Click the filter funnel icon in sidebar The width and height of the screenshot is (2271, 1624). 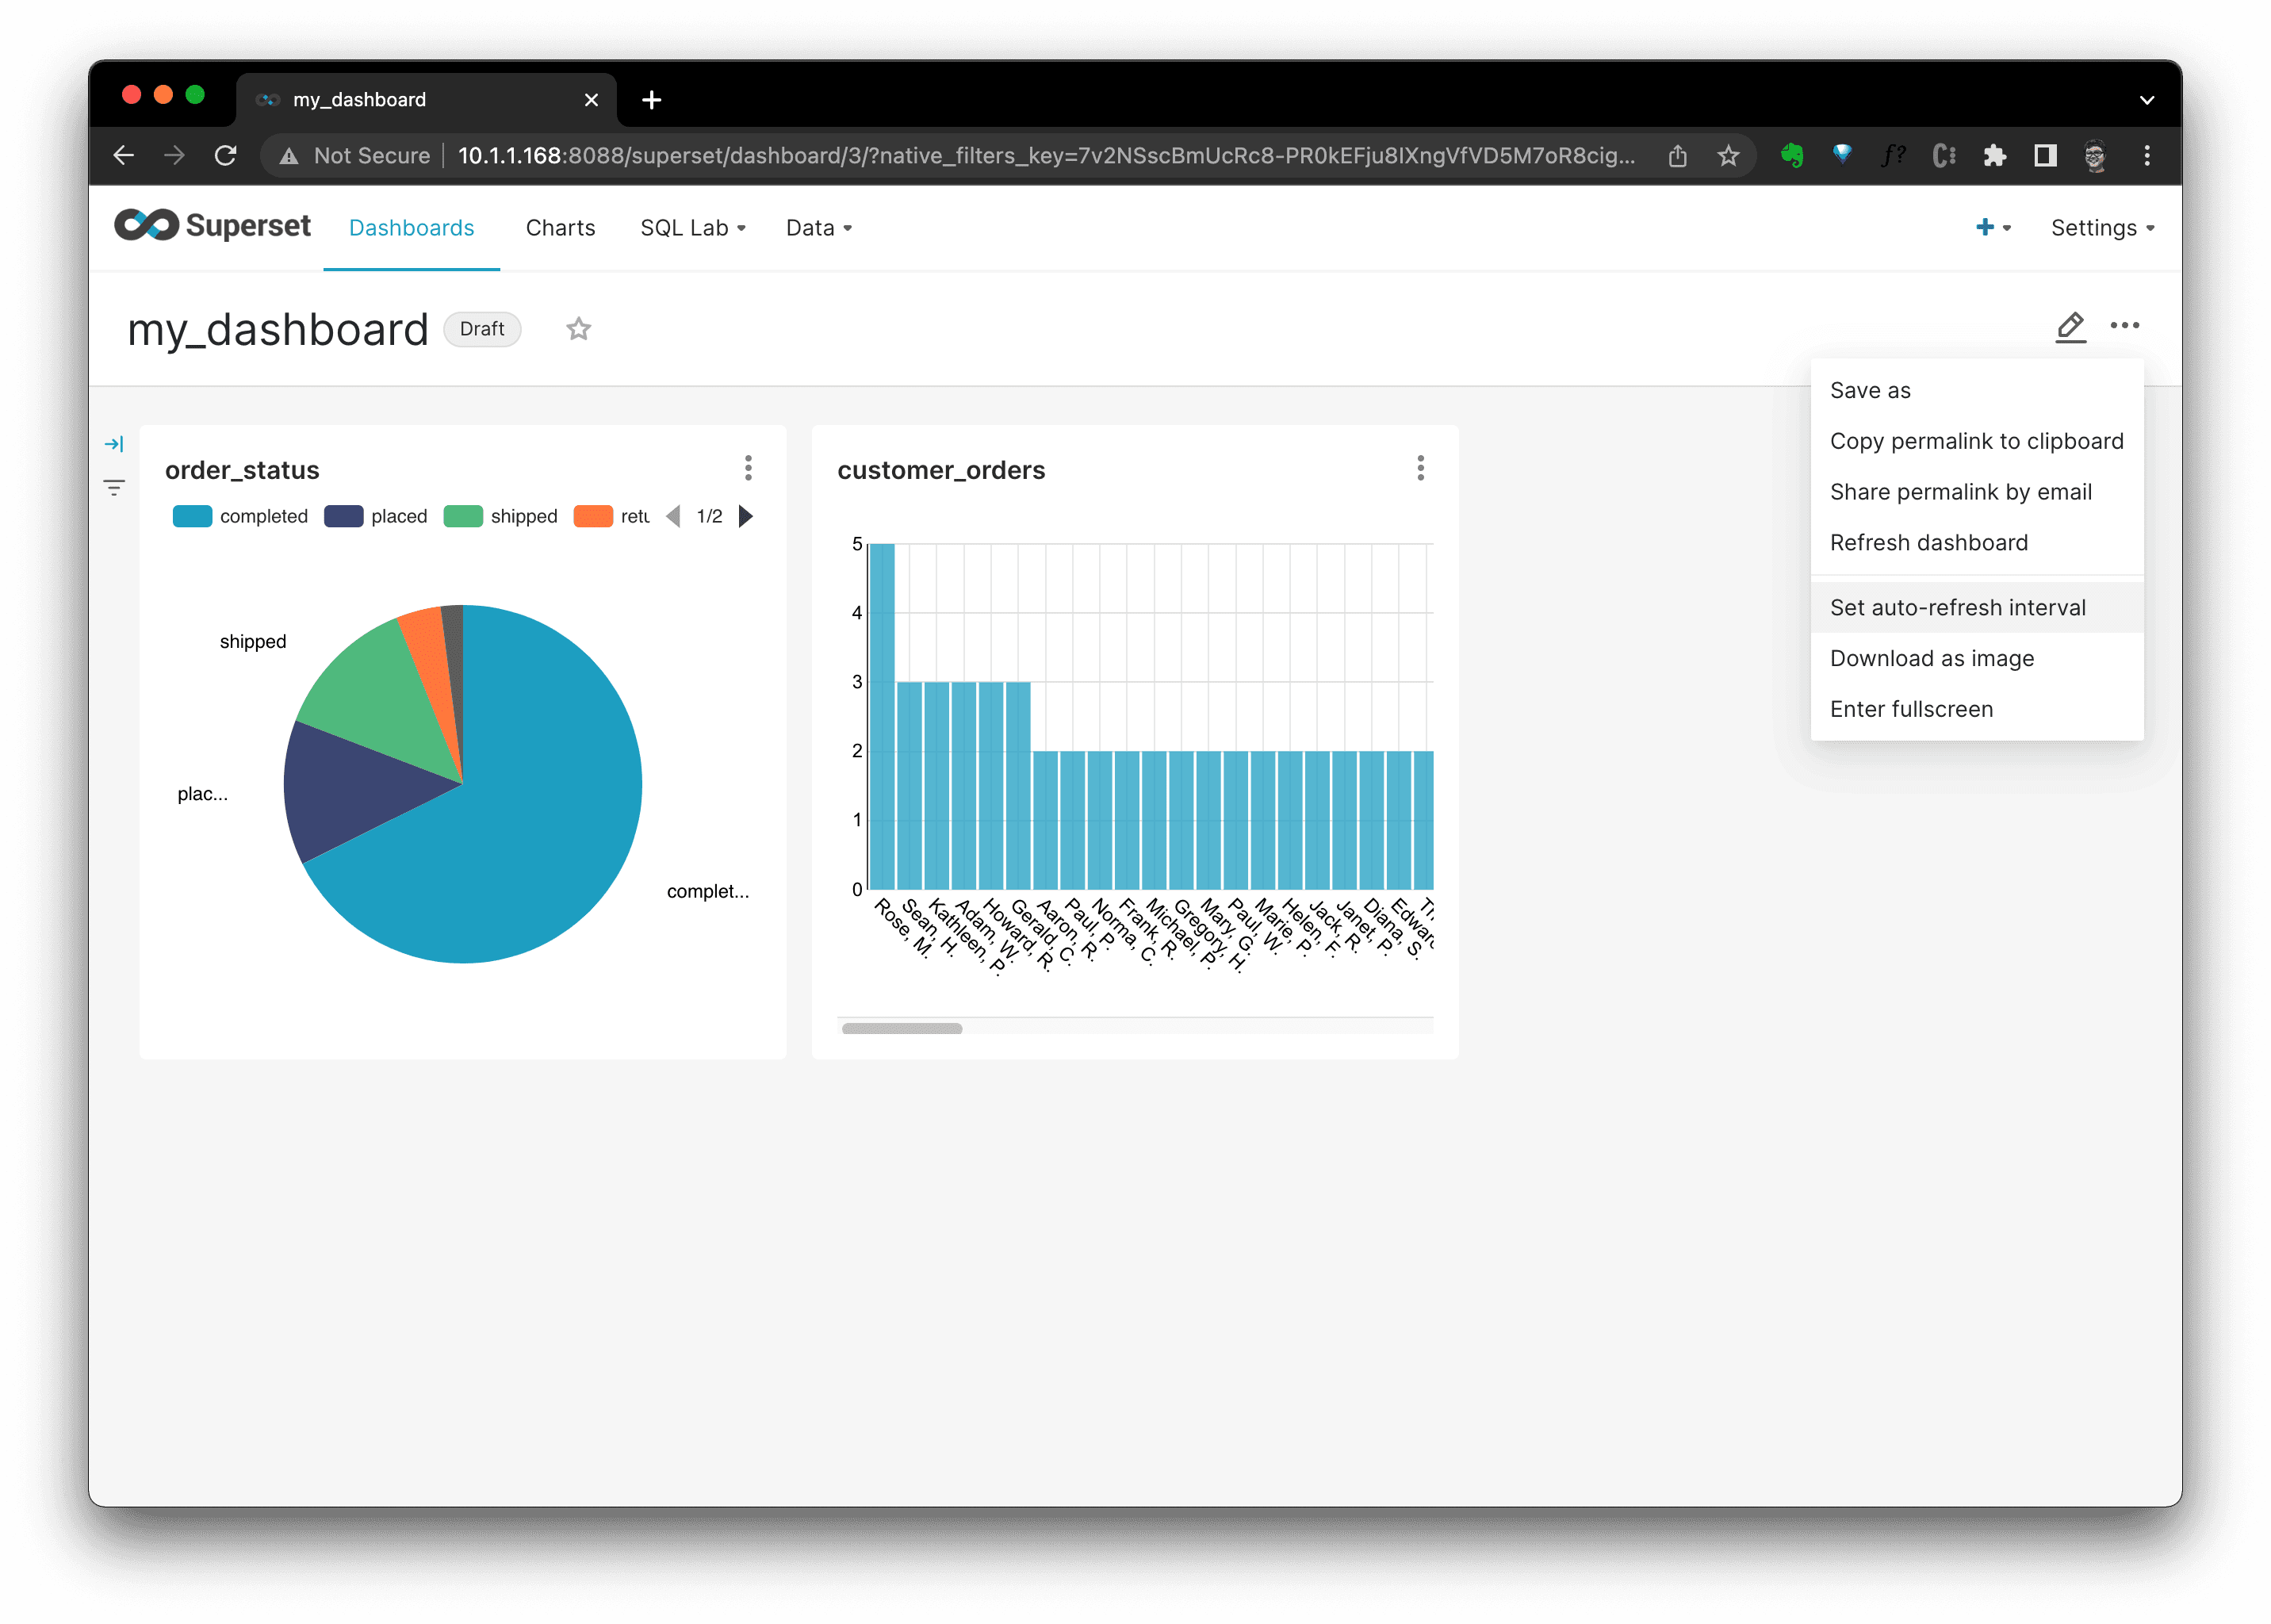[x=114, y=488]
